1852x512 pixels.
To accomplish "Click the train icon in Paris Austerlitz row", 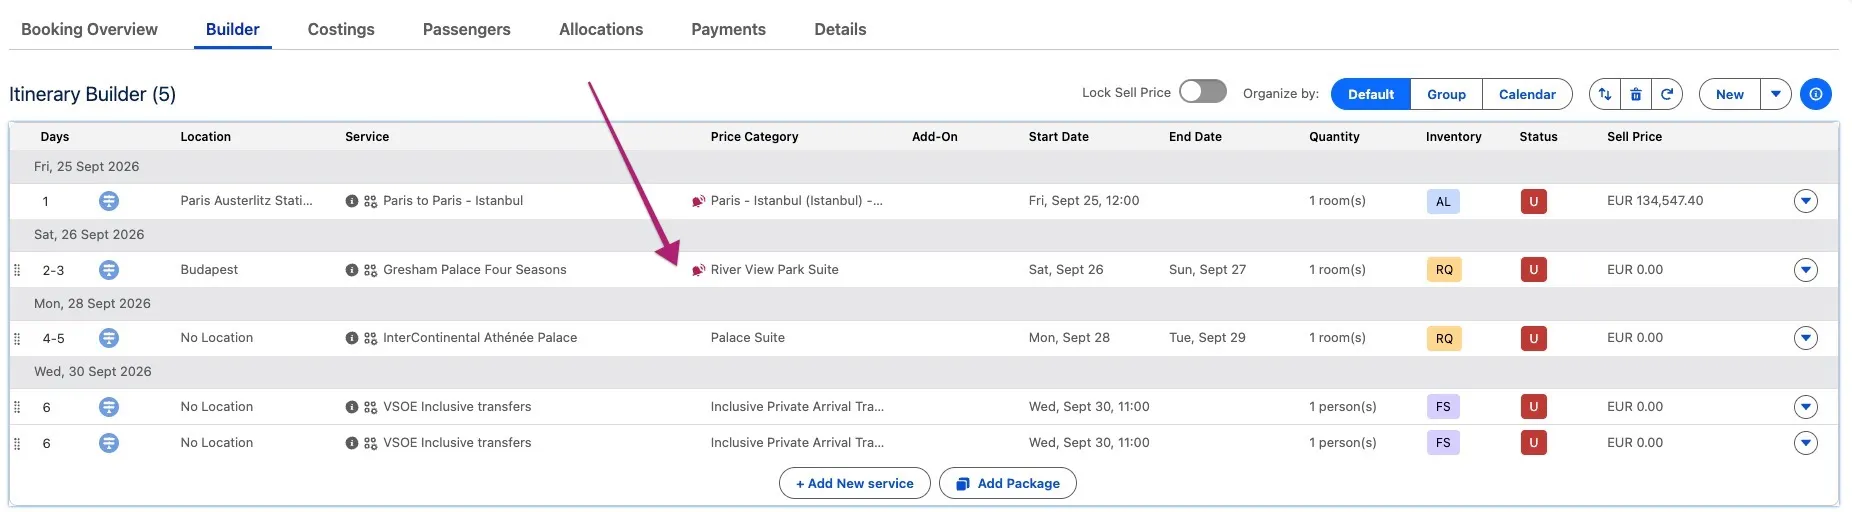I will click(x=109, y=201).
